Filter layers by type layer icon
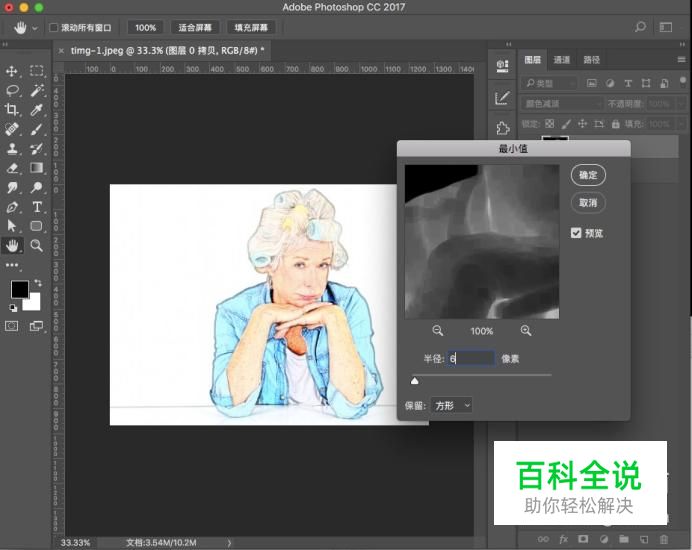Image resolution: width=692 pixels, height=550 pixels. (x=628, y=83)
